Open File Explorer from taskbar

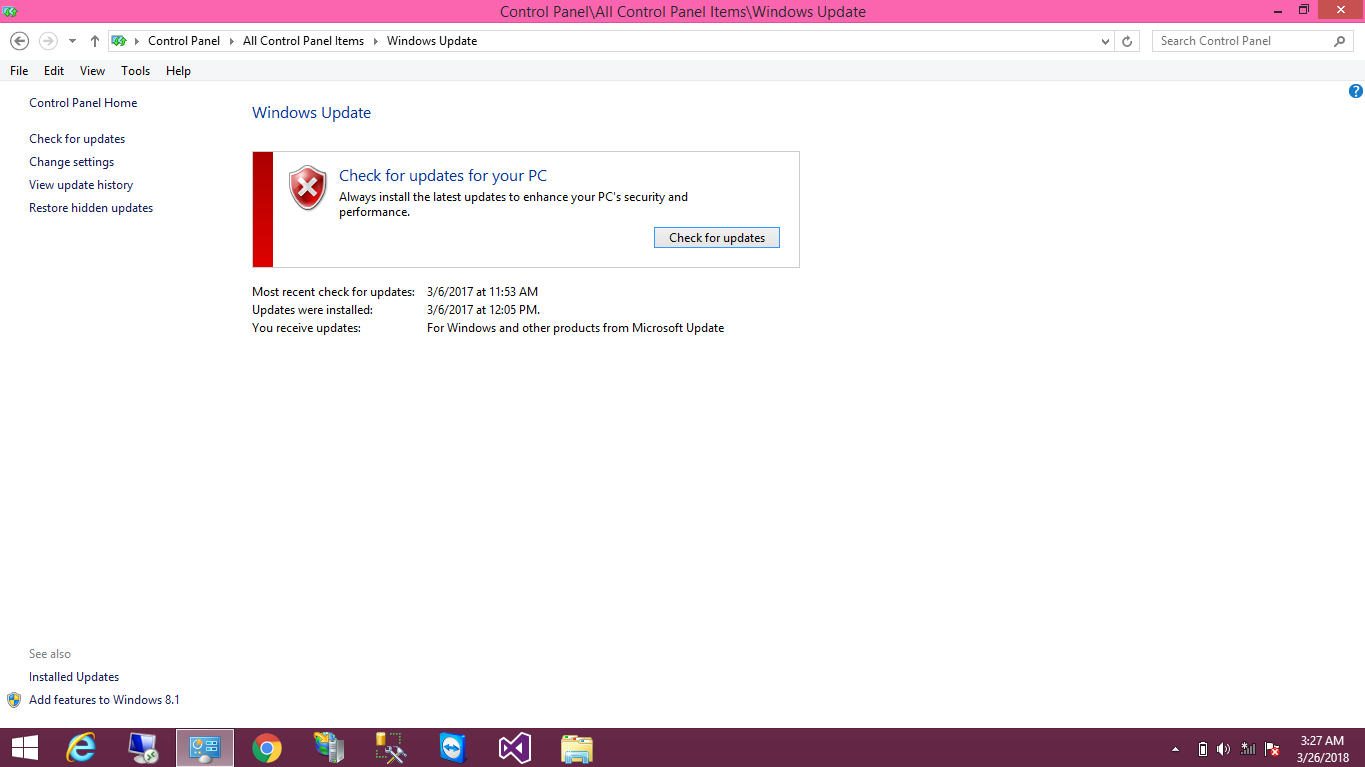[x=577, y=748]
